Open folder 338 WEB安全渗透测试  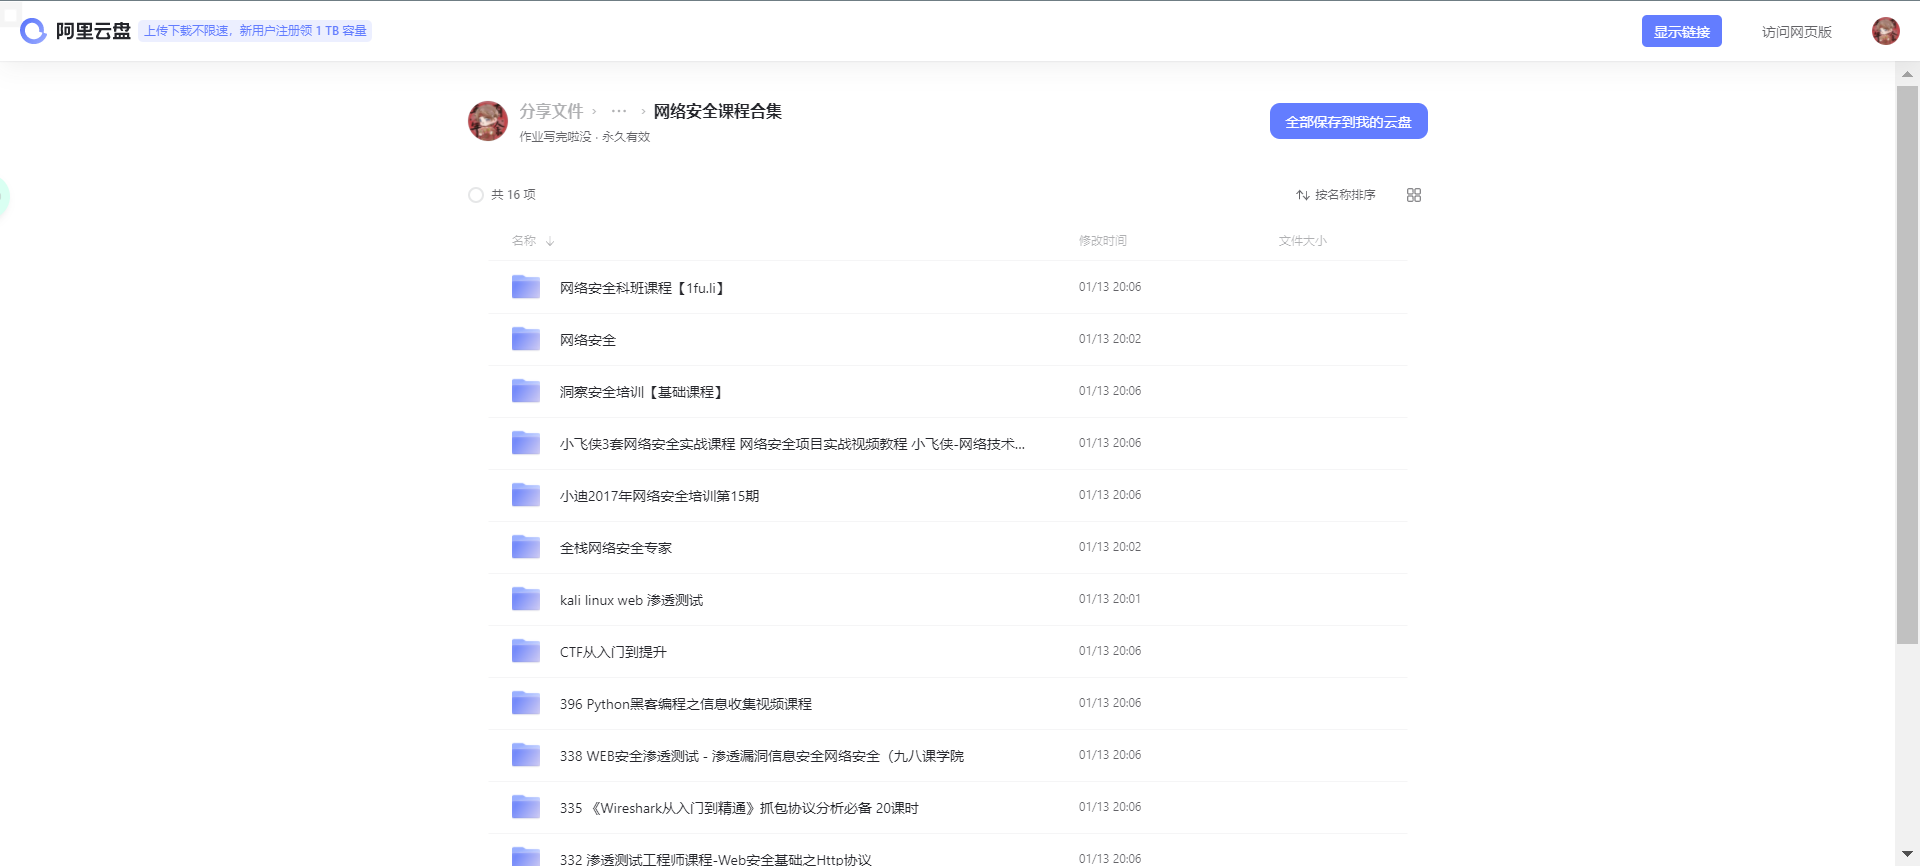(x=762, y=756)
